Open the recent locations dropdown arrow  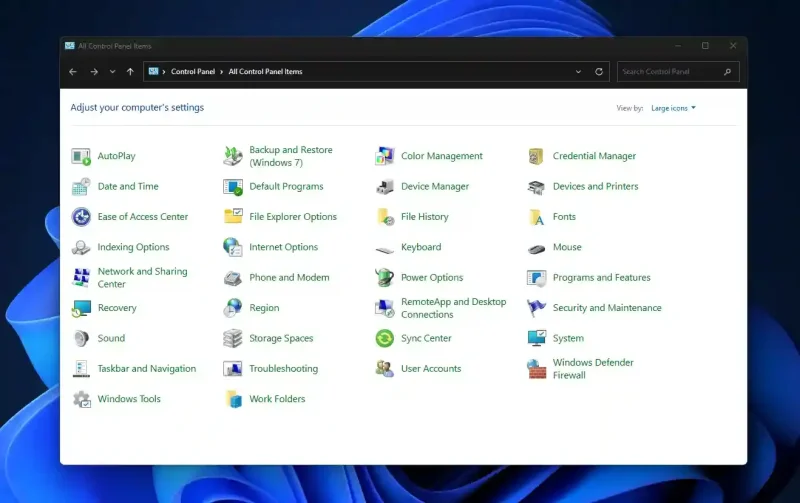coord(112,72)
